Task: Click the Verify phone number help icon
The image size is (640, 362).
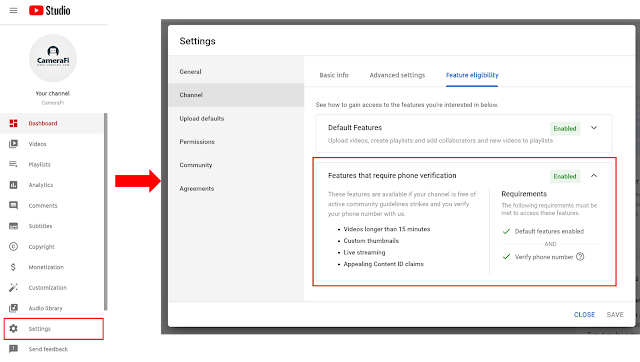Action: [580, 256]
